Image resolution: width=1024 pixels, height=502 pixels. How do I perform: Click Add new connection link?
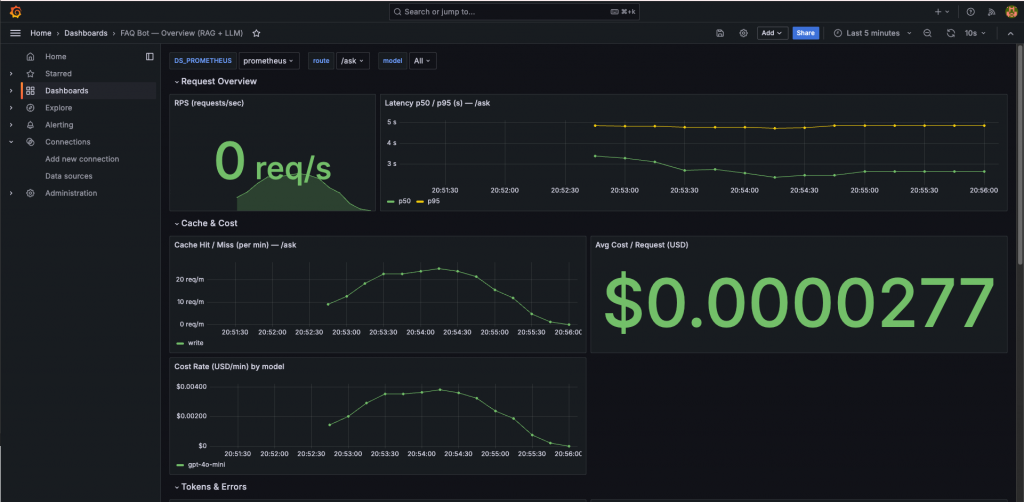point(82,159)
